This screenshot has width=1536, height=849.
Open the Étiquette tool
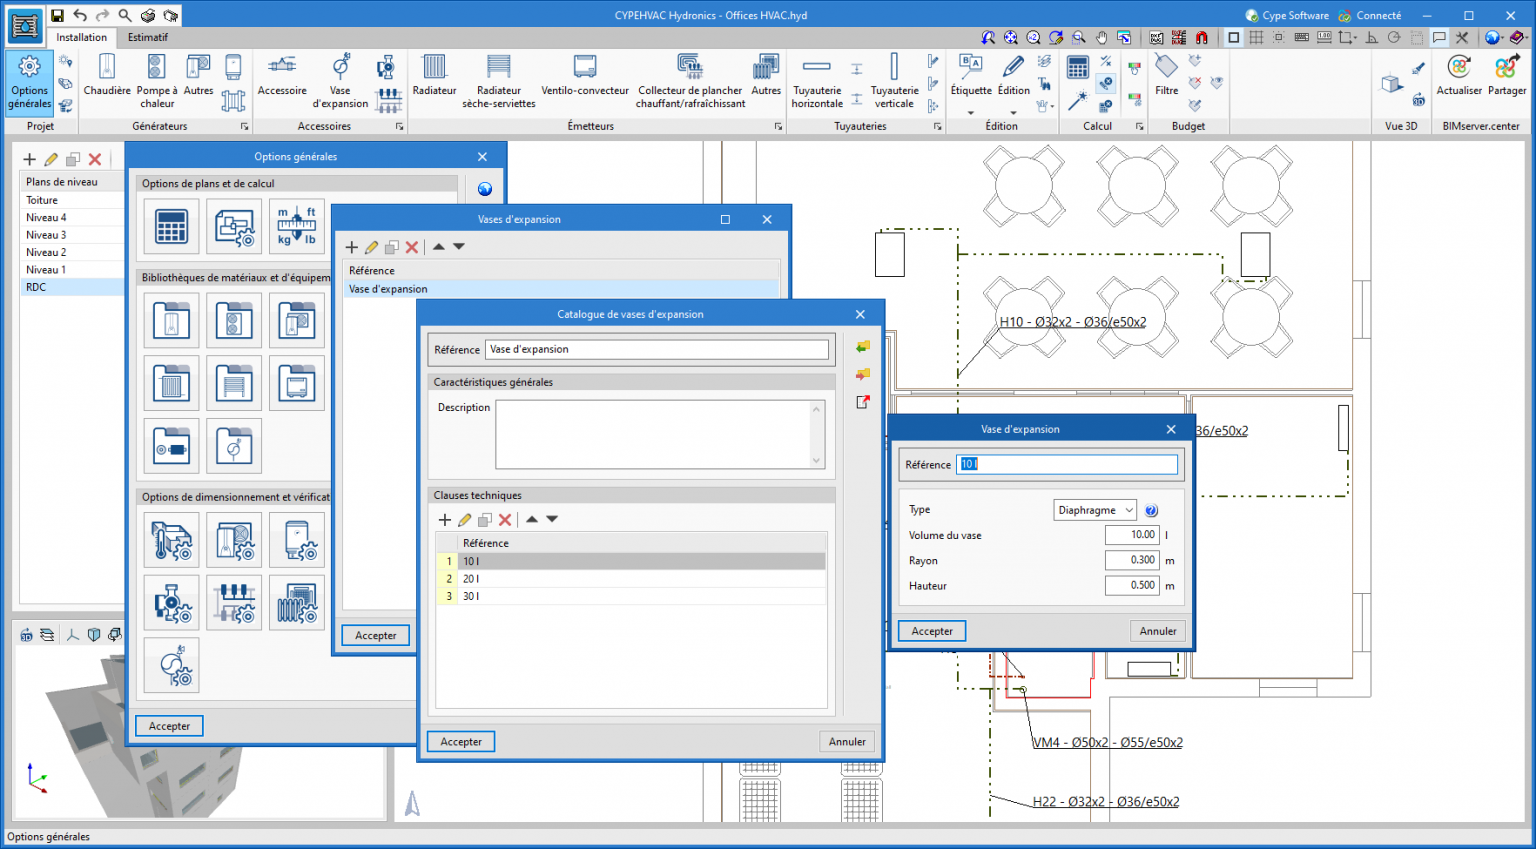click(x=971, y=76)
